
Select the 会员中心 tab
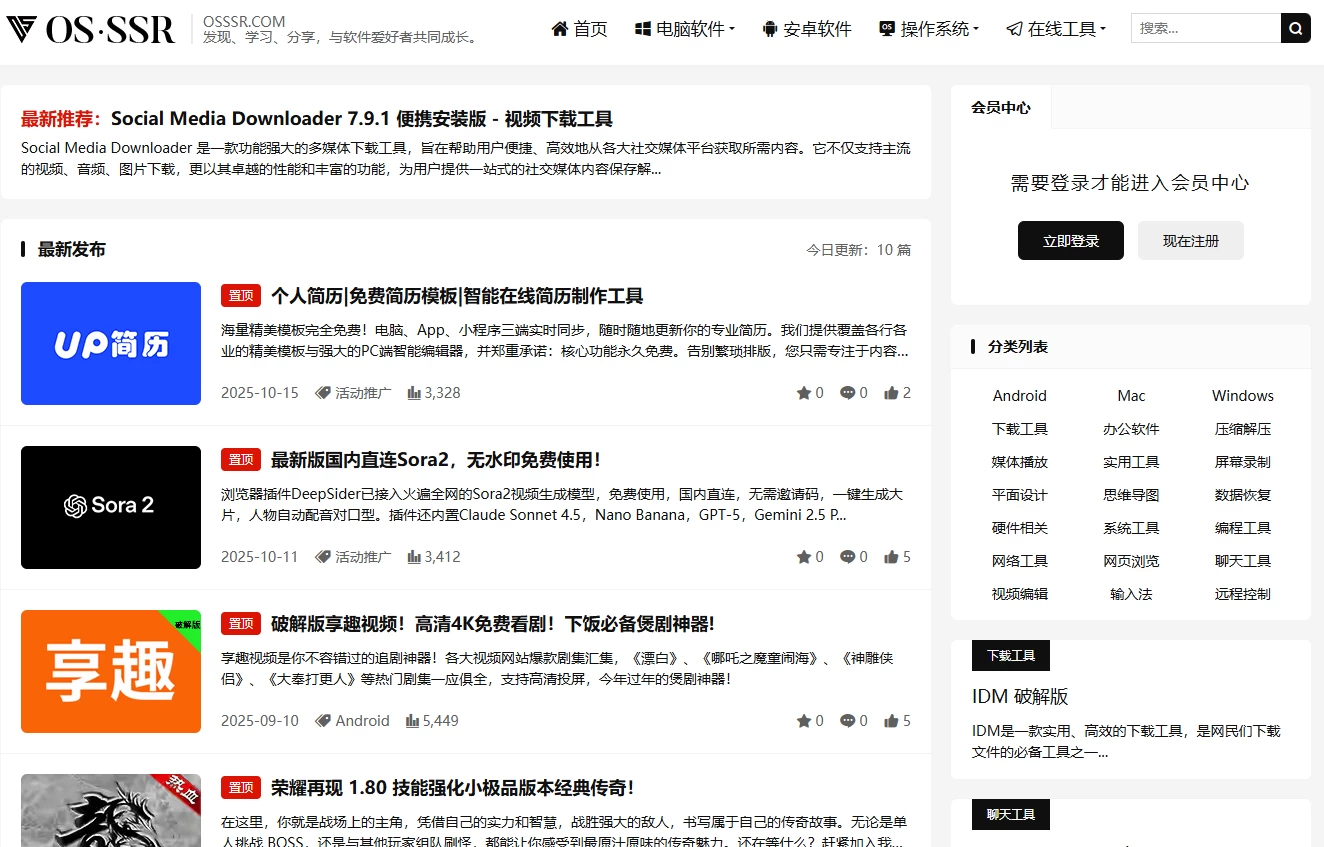tap(1000, 107)
